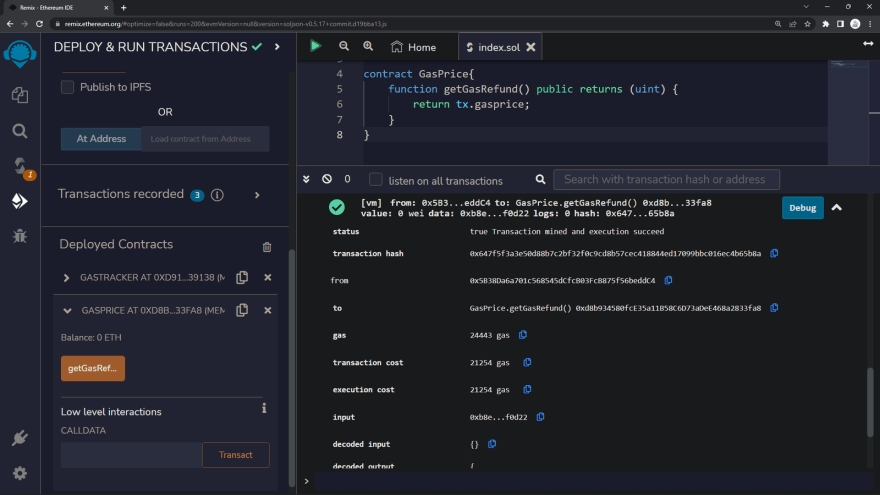Expand the Transactions recorded section
Viewport: 880px width, 495px height.
pos(257,195)
